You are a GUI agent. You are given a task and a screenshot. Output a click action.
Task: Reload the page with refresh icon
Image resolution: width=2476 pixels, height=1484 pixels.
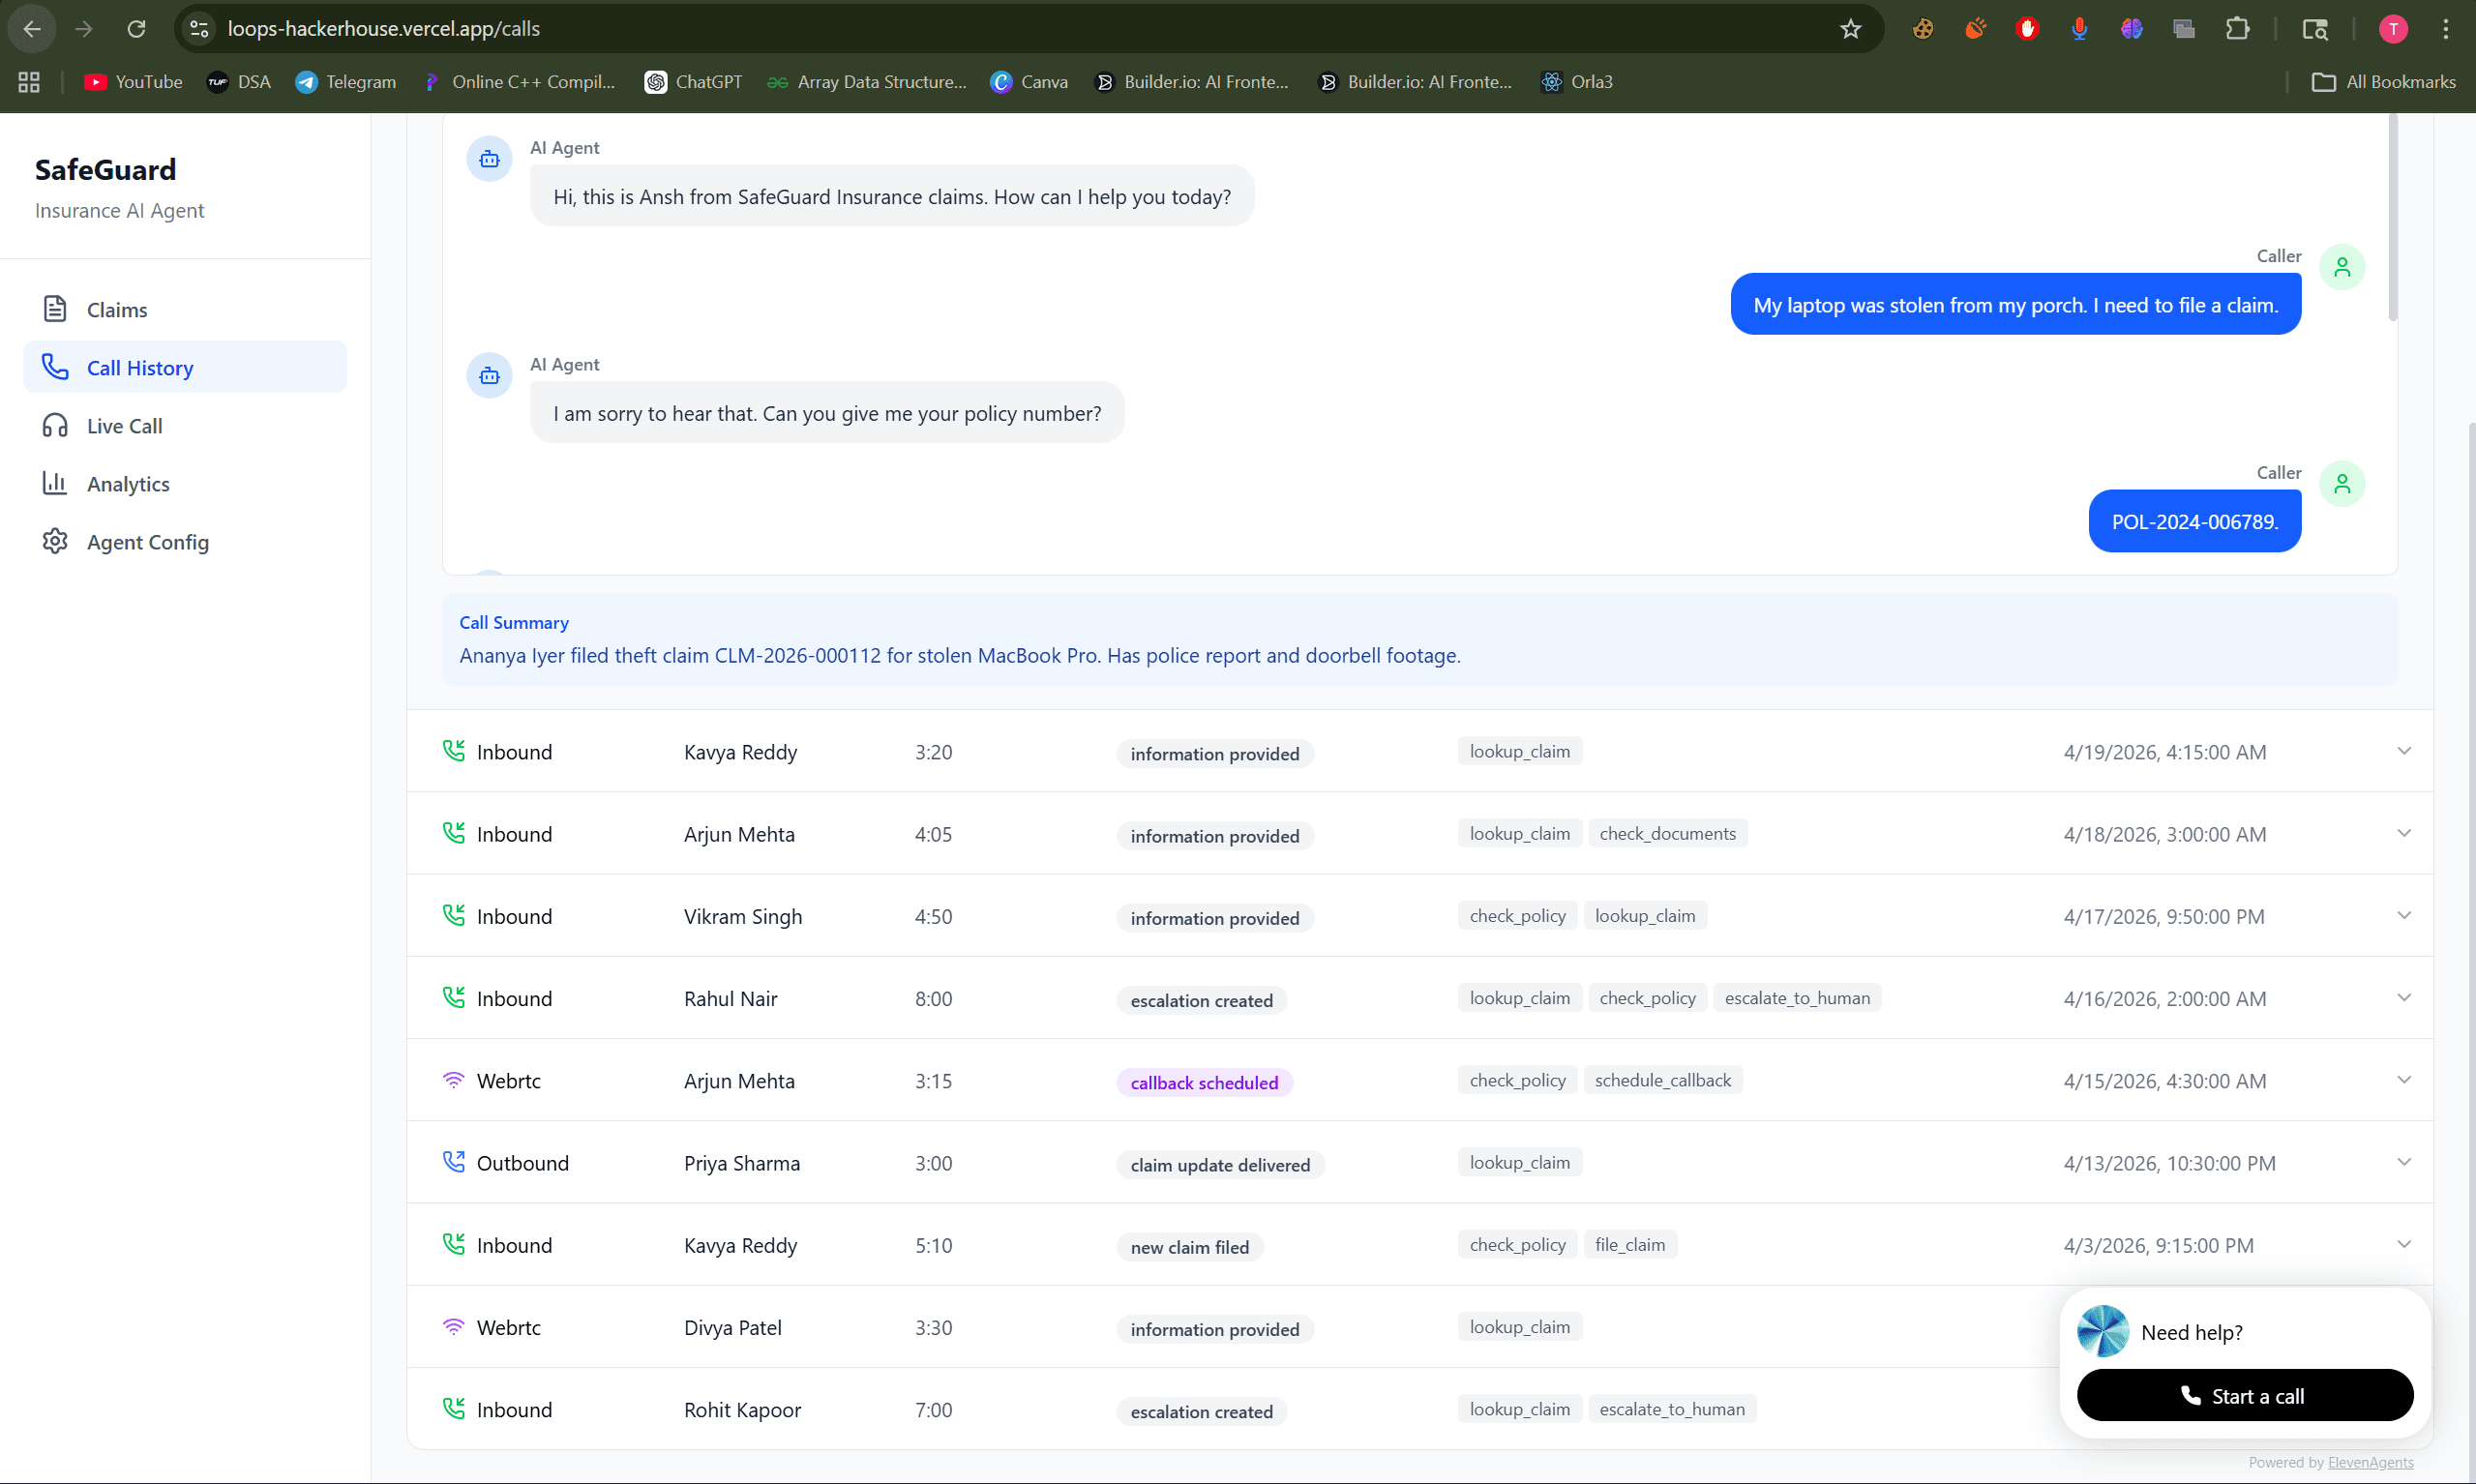click(x=136, y=29)
